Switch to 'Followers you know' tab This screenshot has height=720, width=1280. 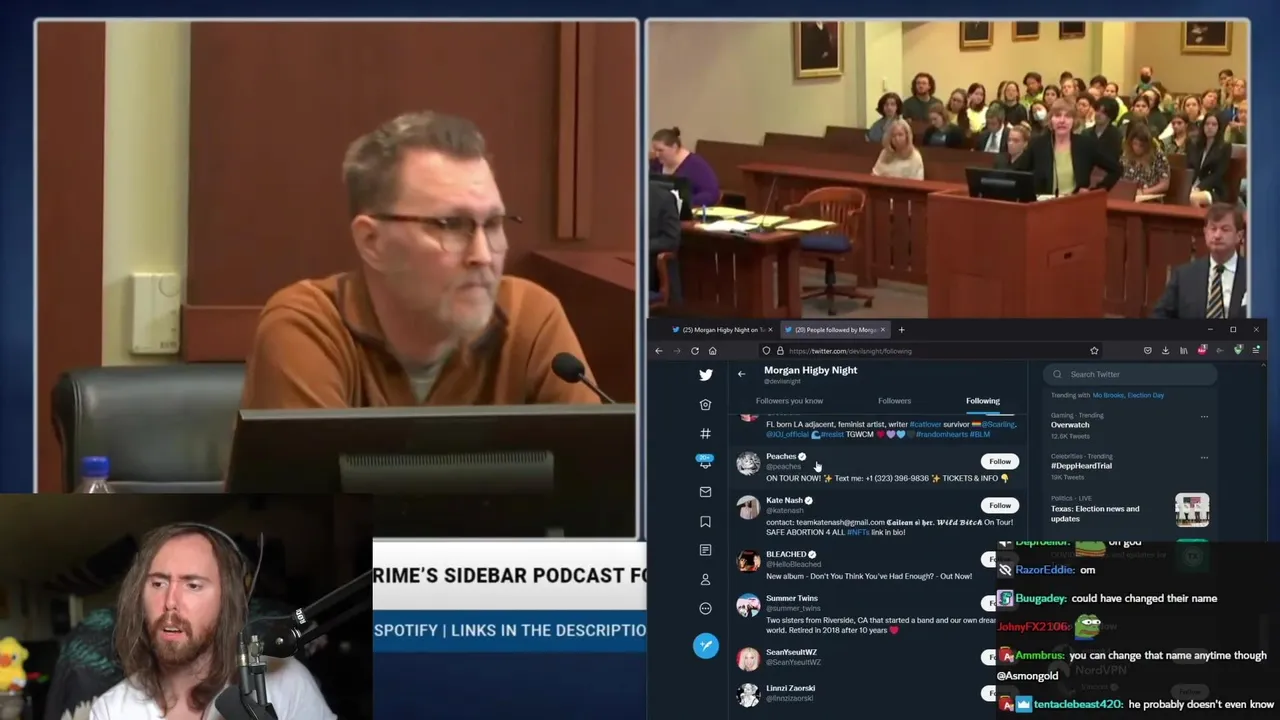[x=789, y=401]
